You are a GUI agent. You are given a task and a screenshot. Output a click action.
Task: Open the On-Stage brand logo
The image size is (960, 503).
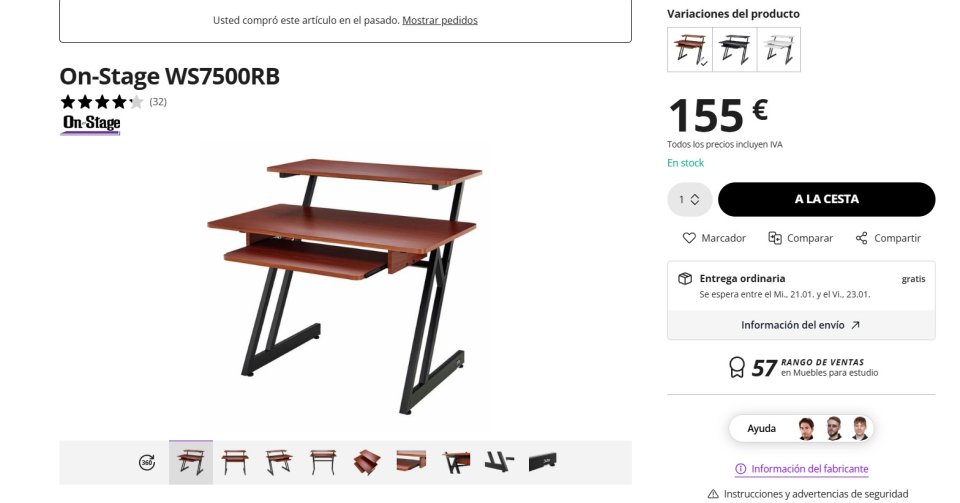coord(91,123)
